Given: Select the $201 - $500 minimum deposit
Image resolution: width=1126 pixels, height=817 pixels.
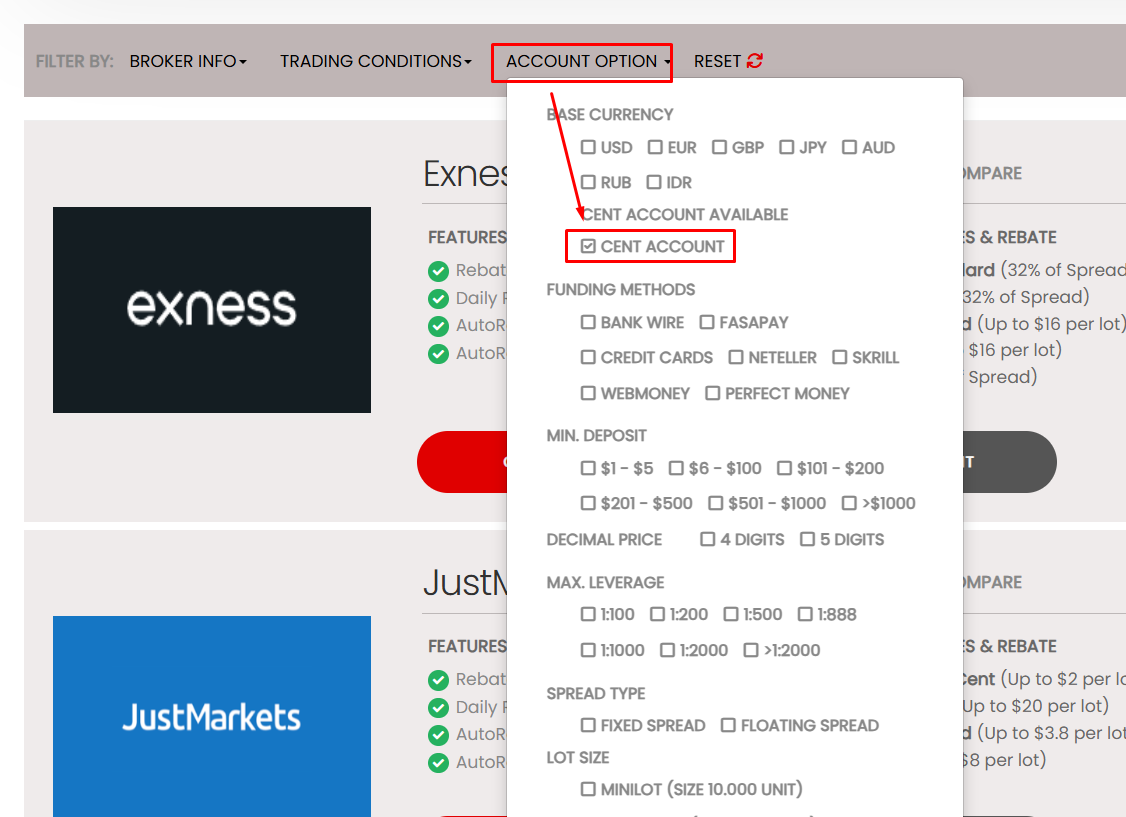Looking at the screenshot, I should coord(588,503).
